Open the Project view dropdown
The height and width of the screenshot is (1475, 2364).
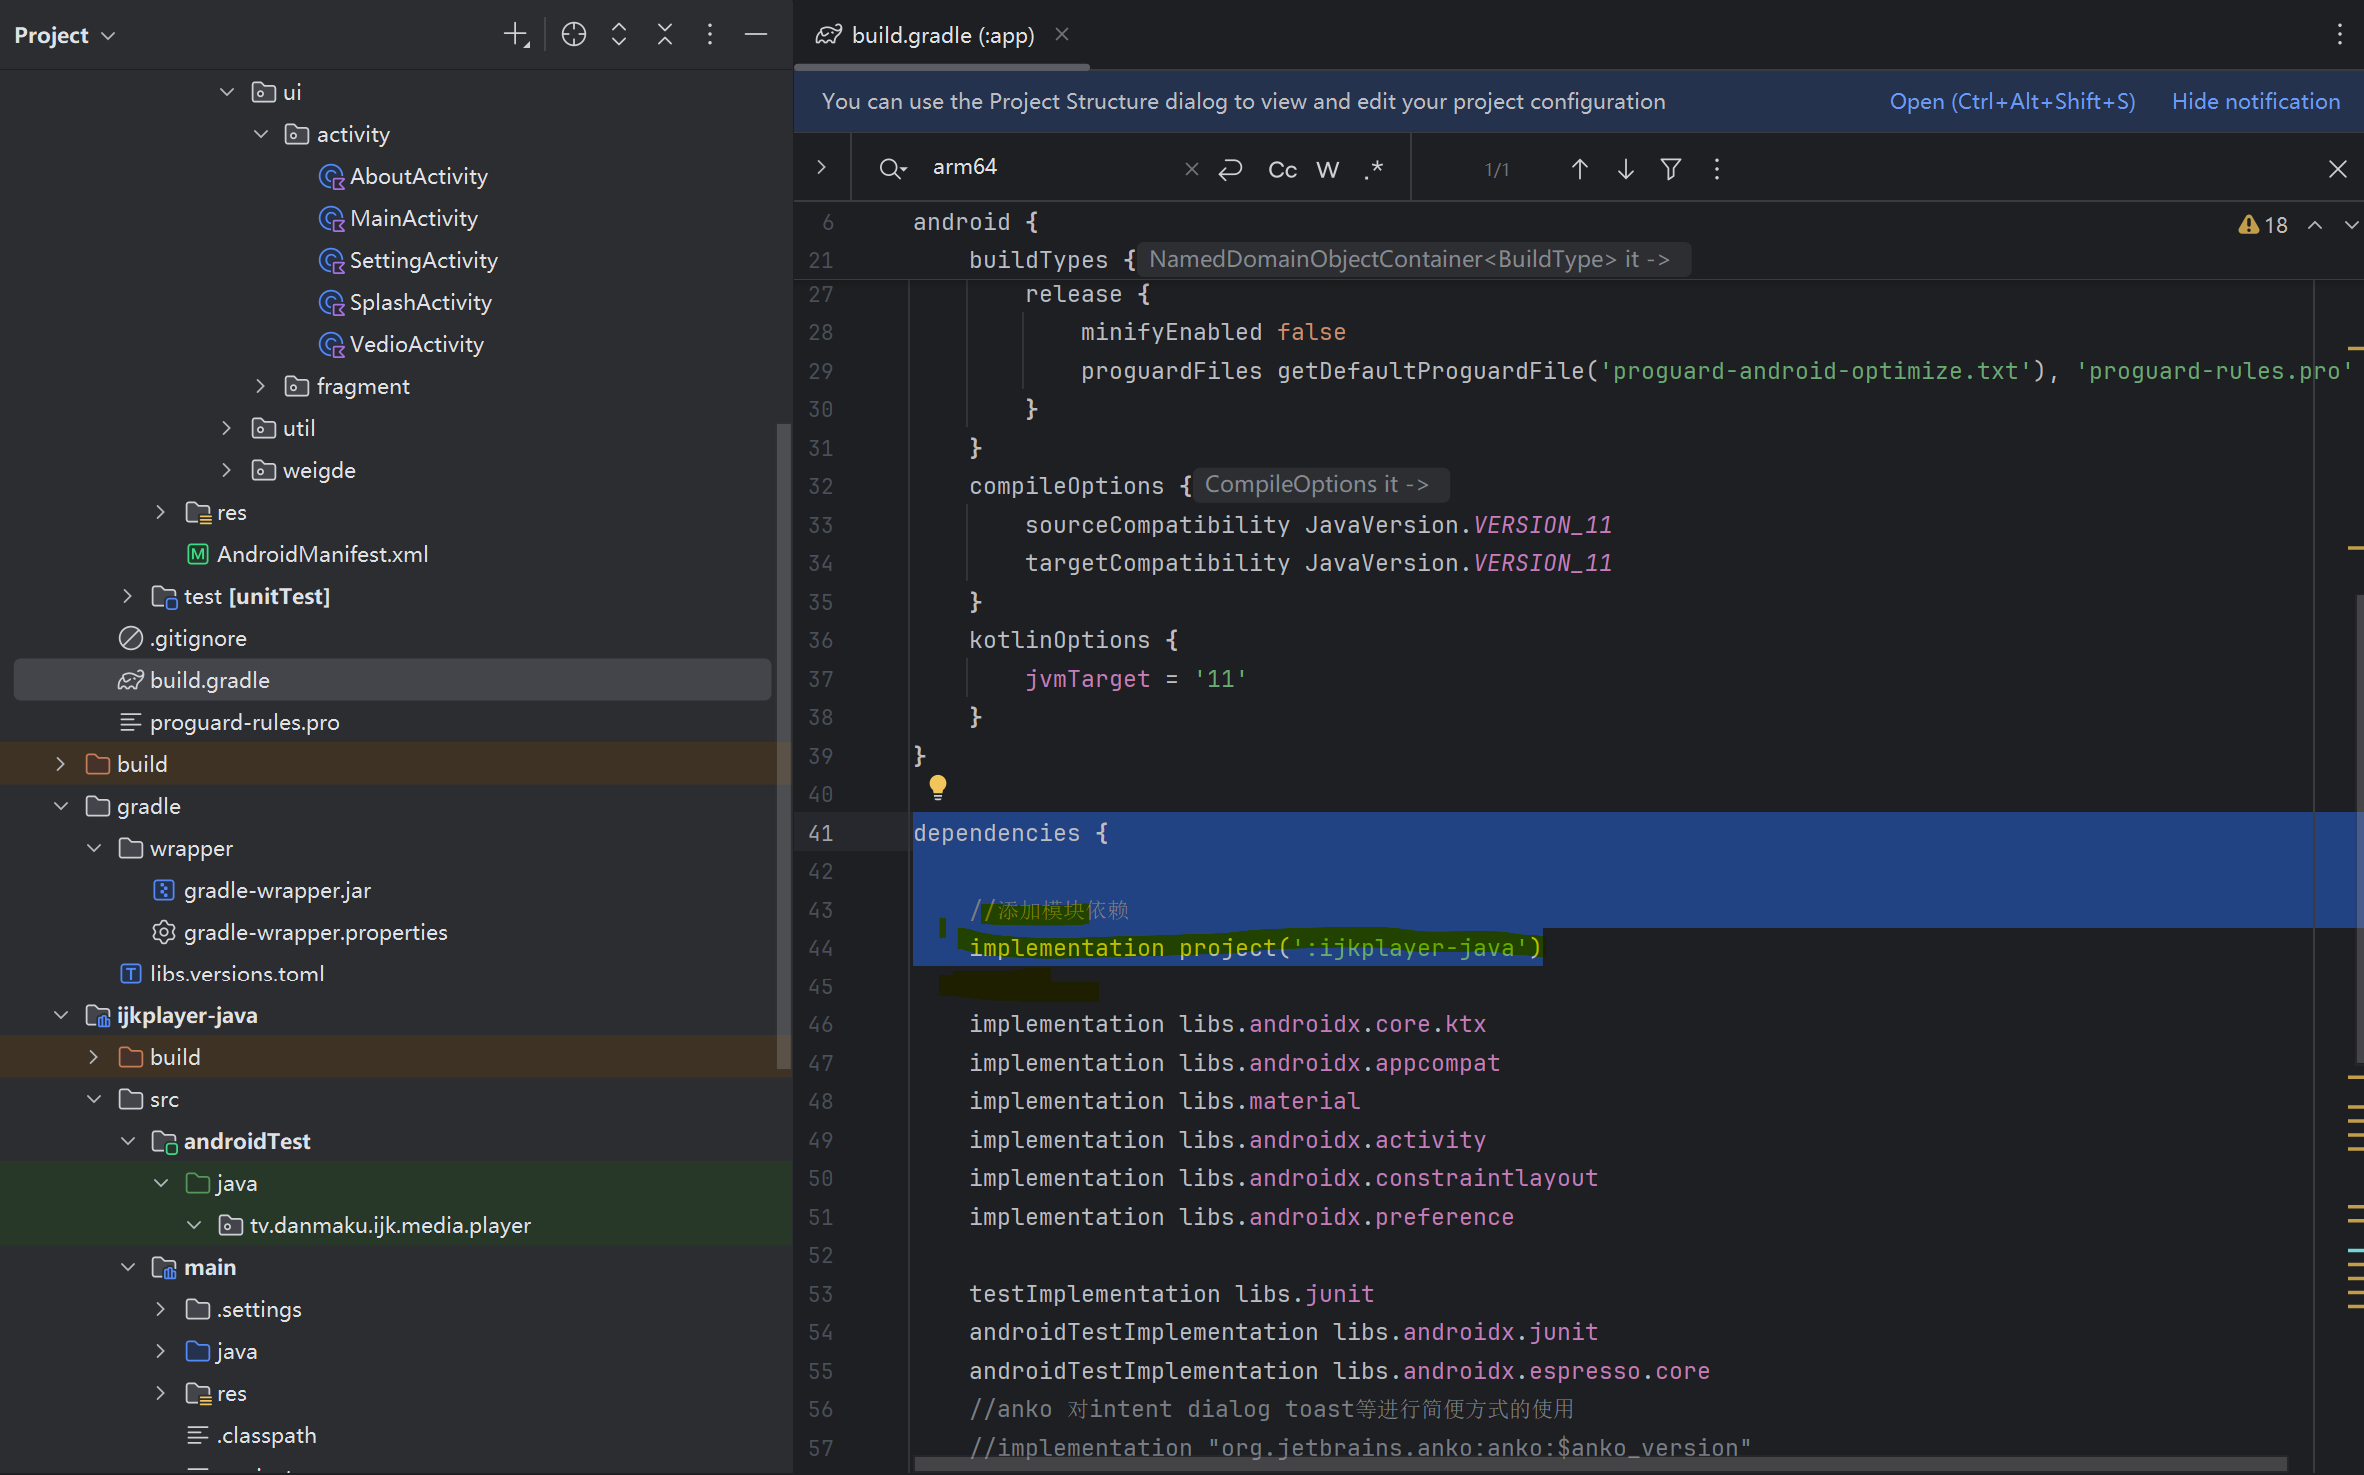click(65, 35)
